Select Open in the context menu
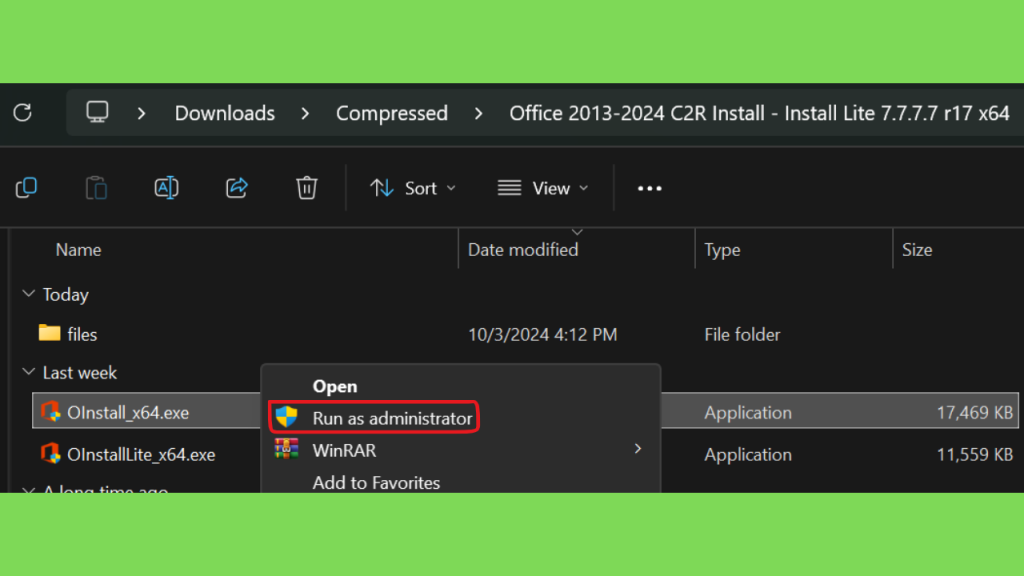The height and width of the screenshot is (576, 1024). pos(334,386)
